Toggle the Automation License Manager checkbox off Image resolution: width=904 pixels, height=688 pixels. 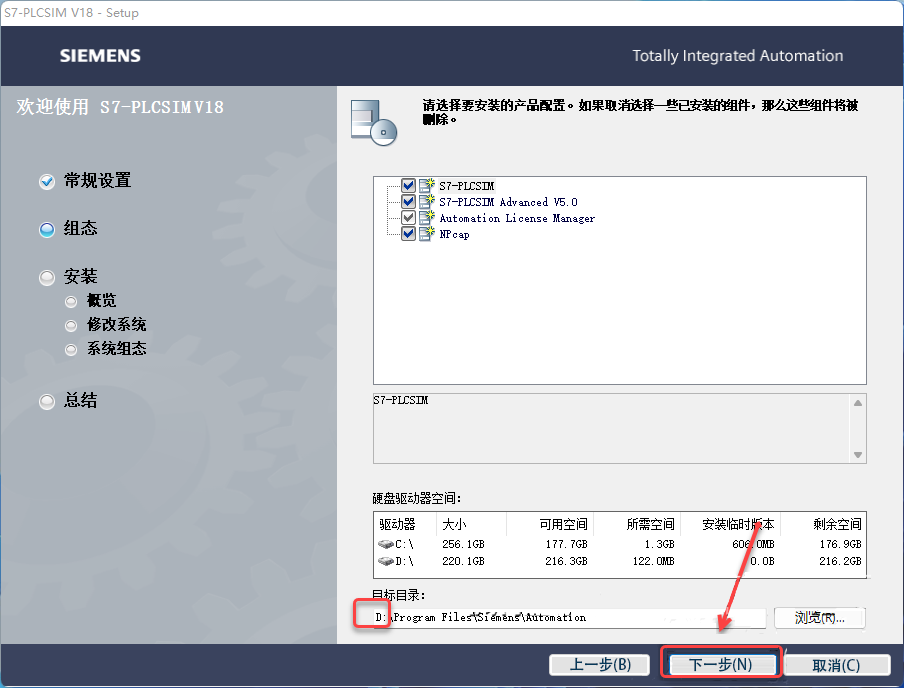408,217
